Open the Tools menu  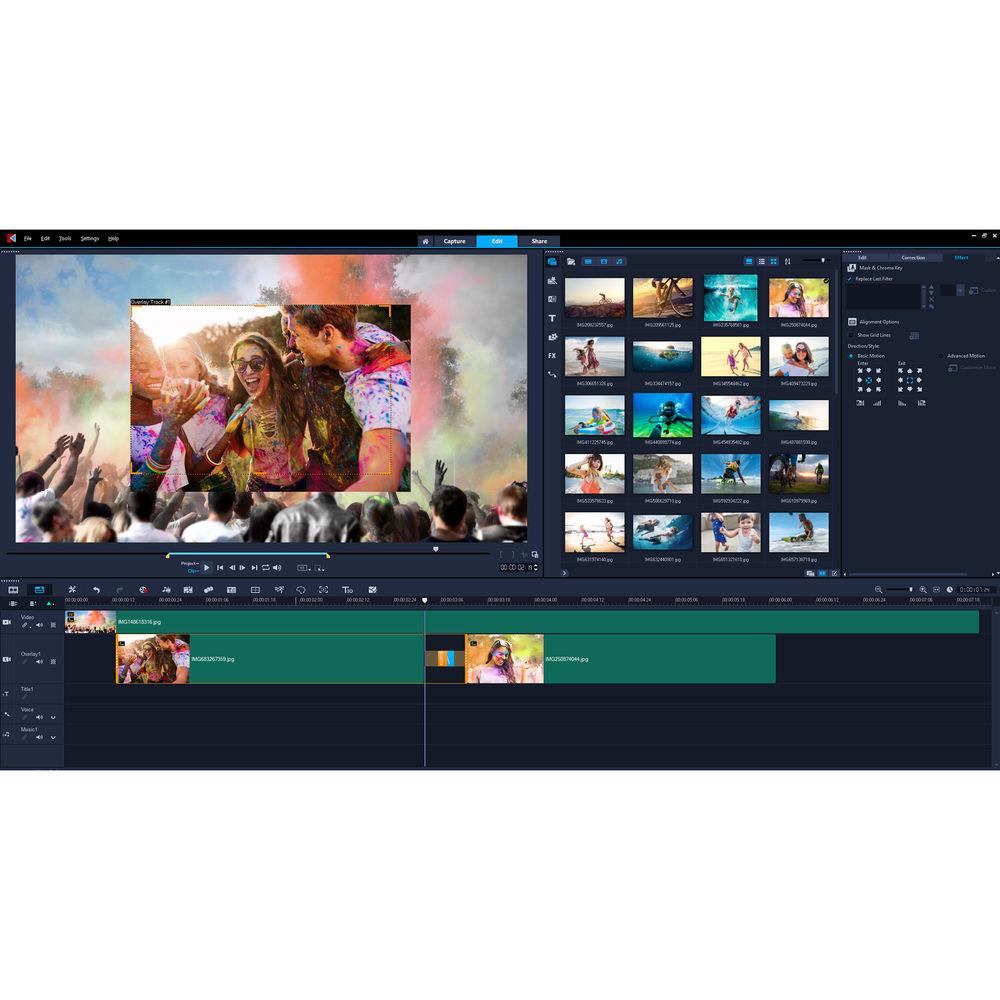tap(64, 238)
